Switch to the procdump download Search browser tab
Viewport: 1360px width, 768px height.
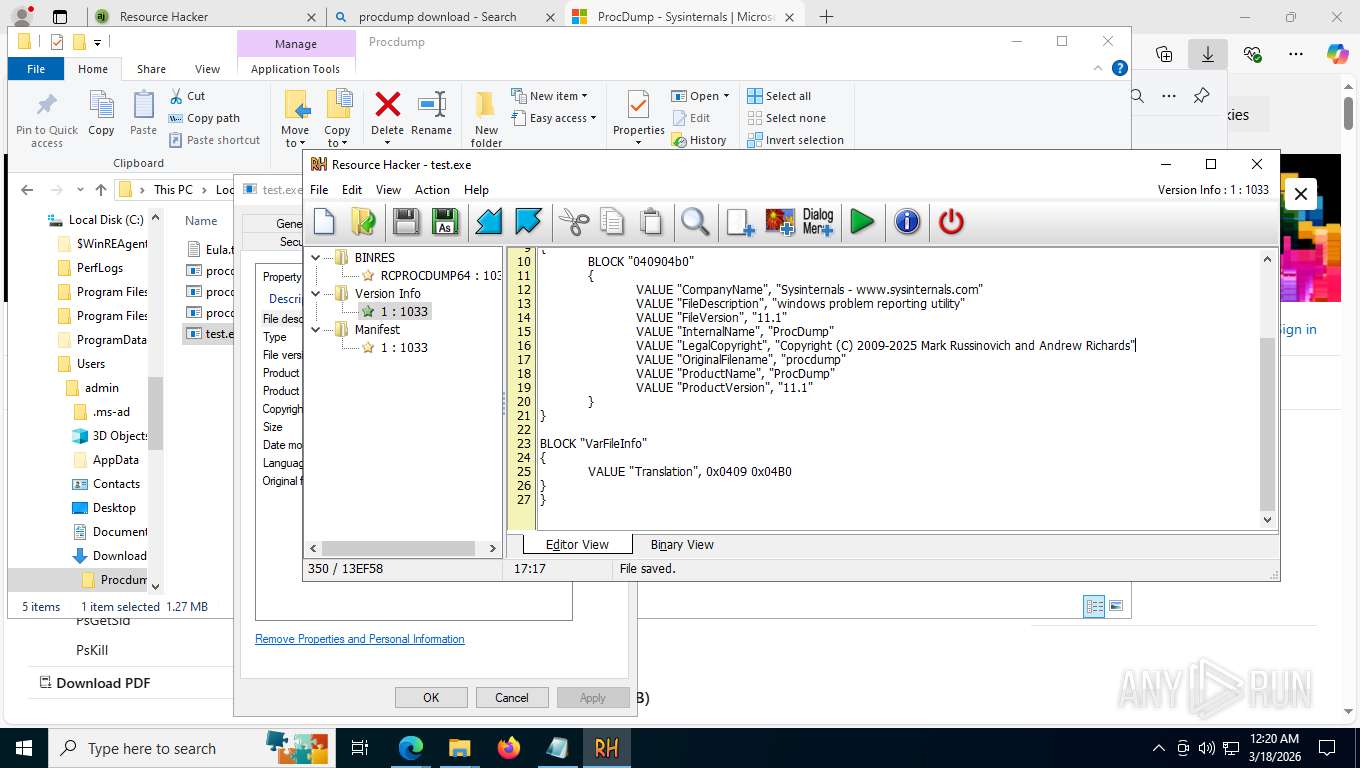tap(440, 17)
